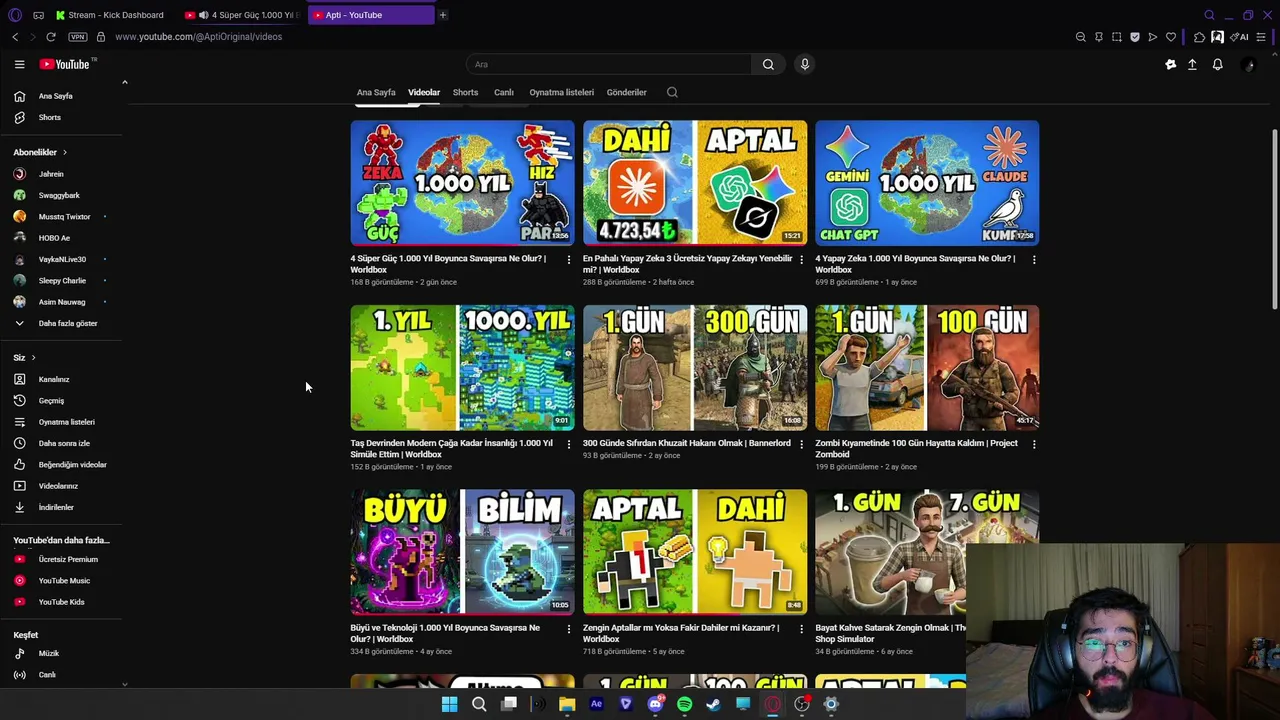Open more options for 'Büyü ve Teknoloji' video
This screenshot has width=1280, height=720.
point(569,629)
